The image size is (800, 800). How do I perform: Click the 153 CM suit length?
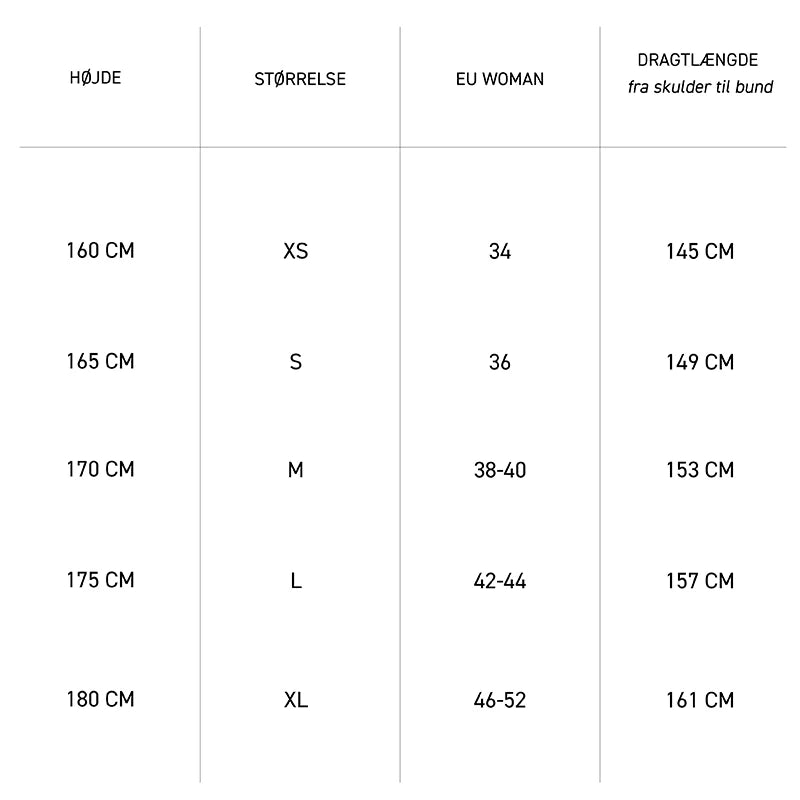(700, 471)
